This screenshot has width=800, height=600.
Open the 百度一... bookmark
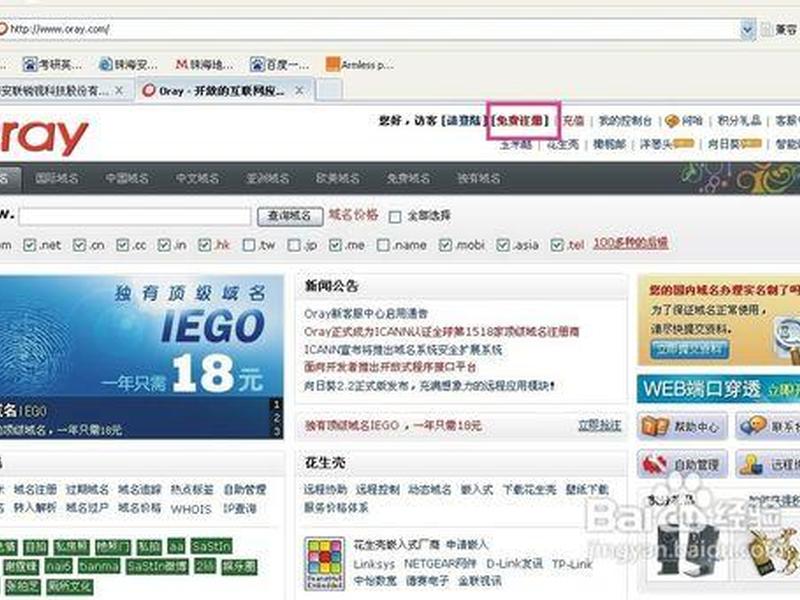[280, 64]
